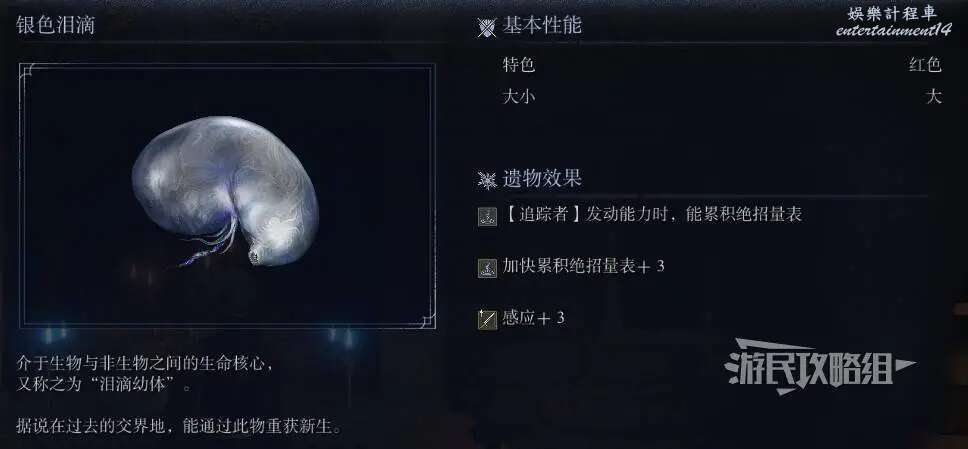Viewport: 968px width, 449px height.
Task: Click the sword icon beside 感应+3
Action: (487, 319)
